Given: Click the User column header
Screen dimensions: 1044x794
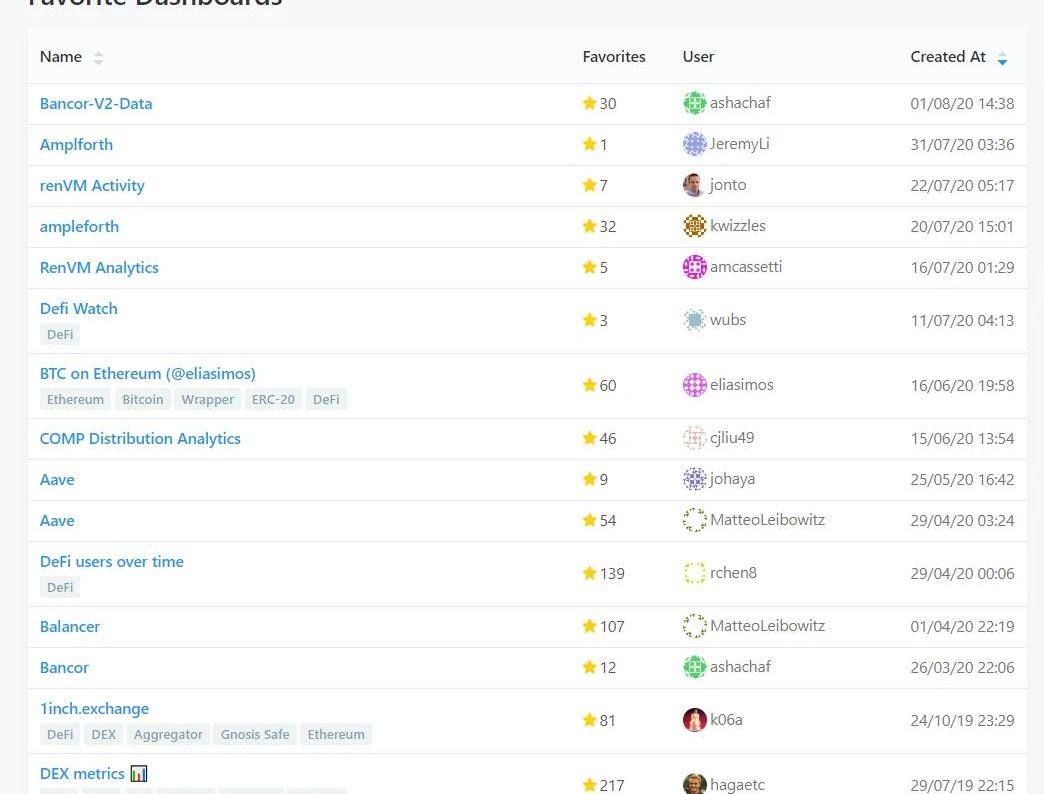Looking at the screenshot, I should tap(698, 57).
